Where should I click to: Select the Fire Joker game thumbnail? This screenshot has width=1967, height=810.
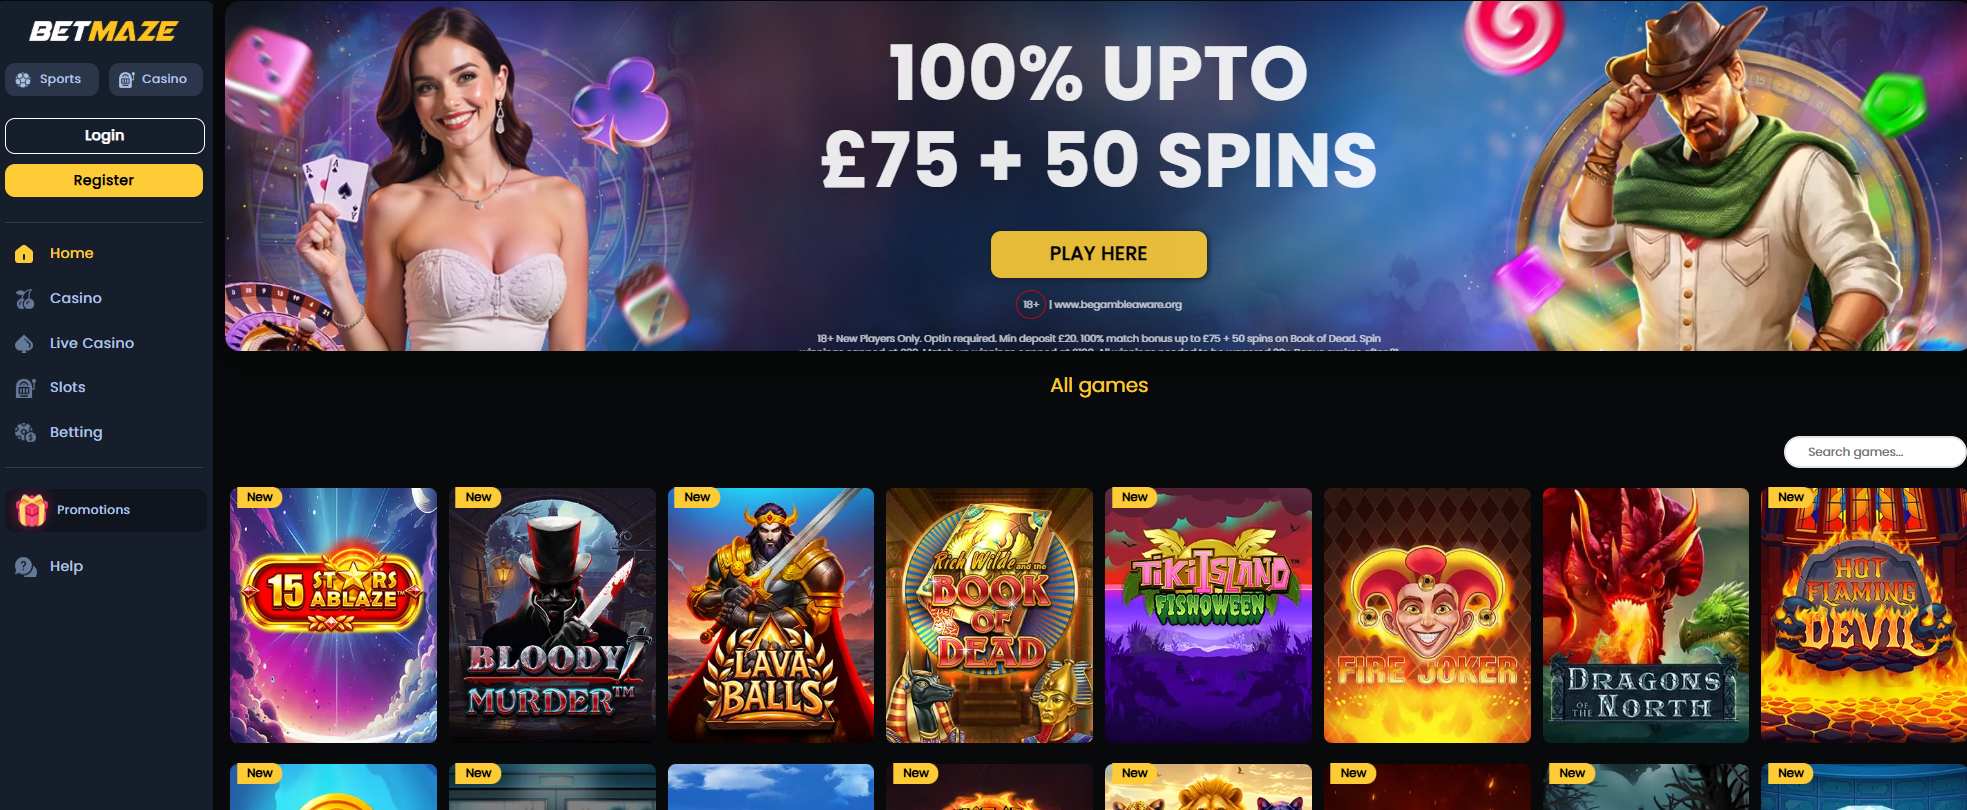(x=1427, y=615)
